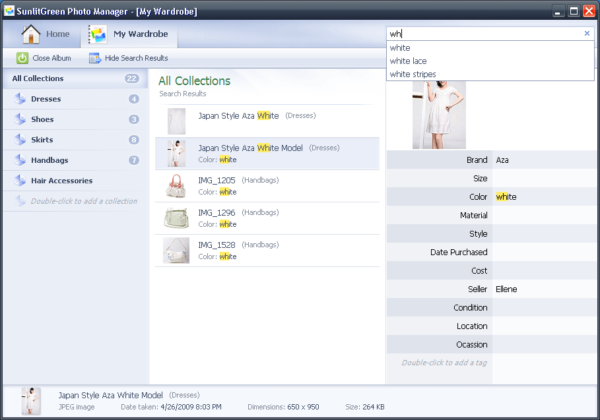
Task: Select the IMG_1296 handbag result
Action: pyautogui.click(x=267, y=218)
